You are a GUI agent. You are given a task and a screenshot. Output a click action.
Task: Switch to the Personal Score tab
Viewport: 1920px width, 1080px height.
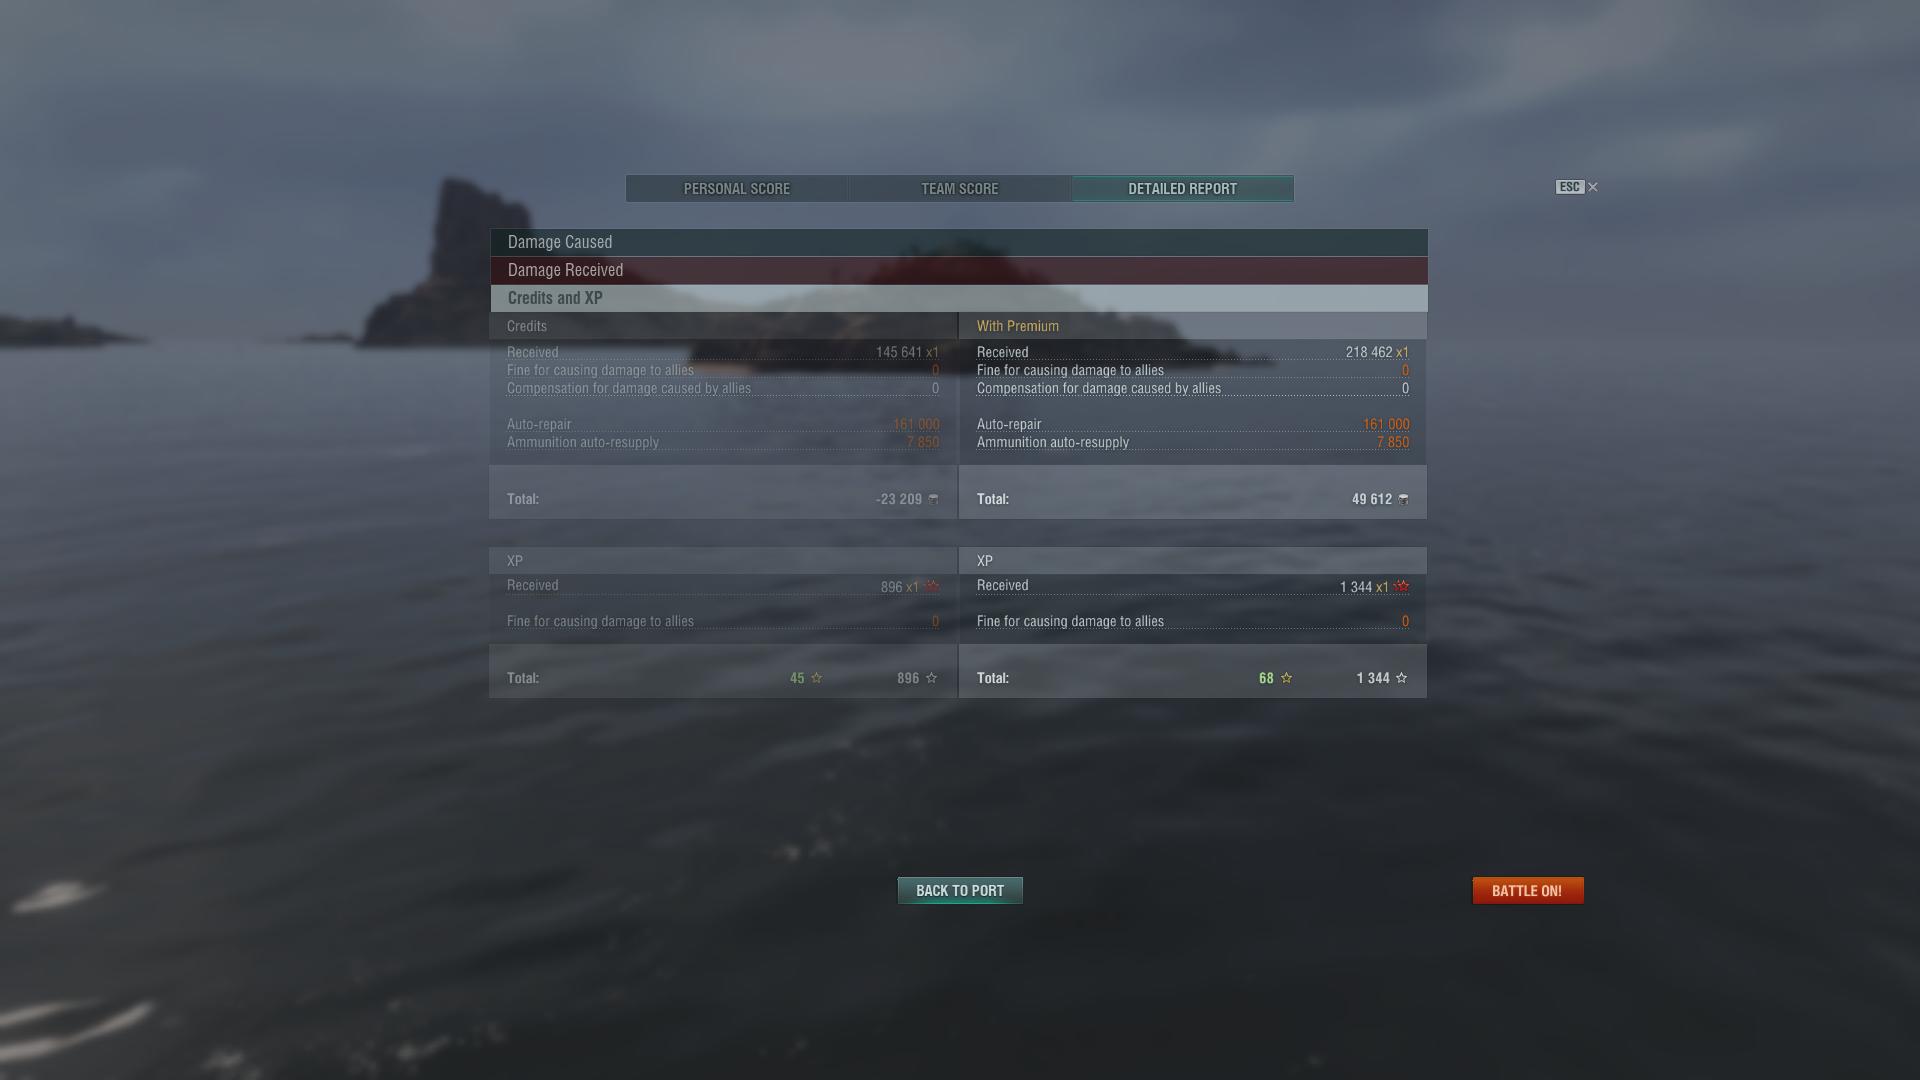(737, 189)
